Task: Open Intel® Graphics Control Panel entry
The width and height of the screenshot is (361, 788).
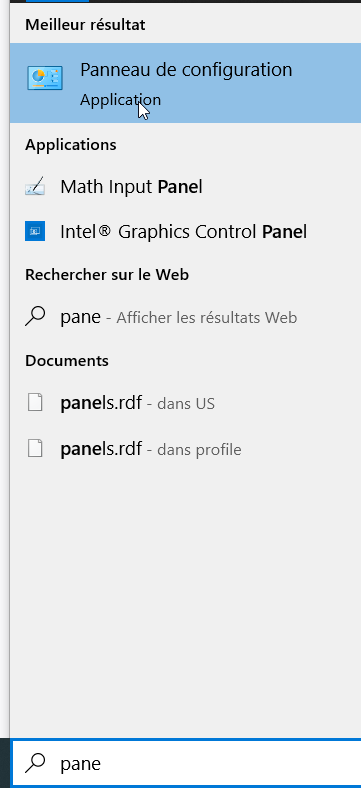Action: [x=186, y=232]
